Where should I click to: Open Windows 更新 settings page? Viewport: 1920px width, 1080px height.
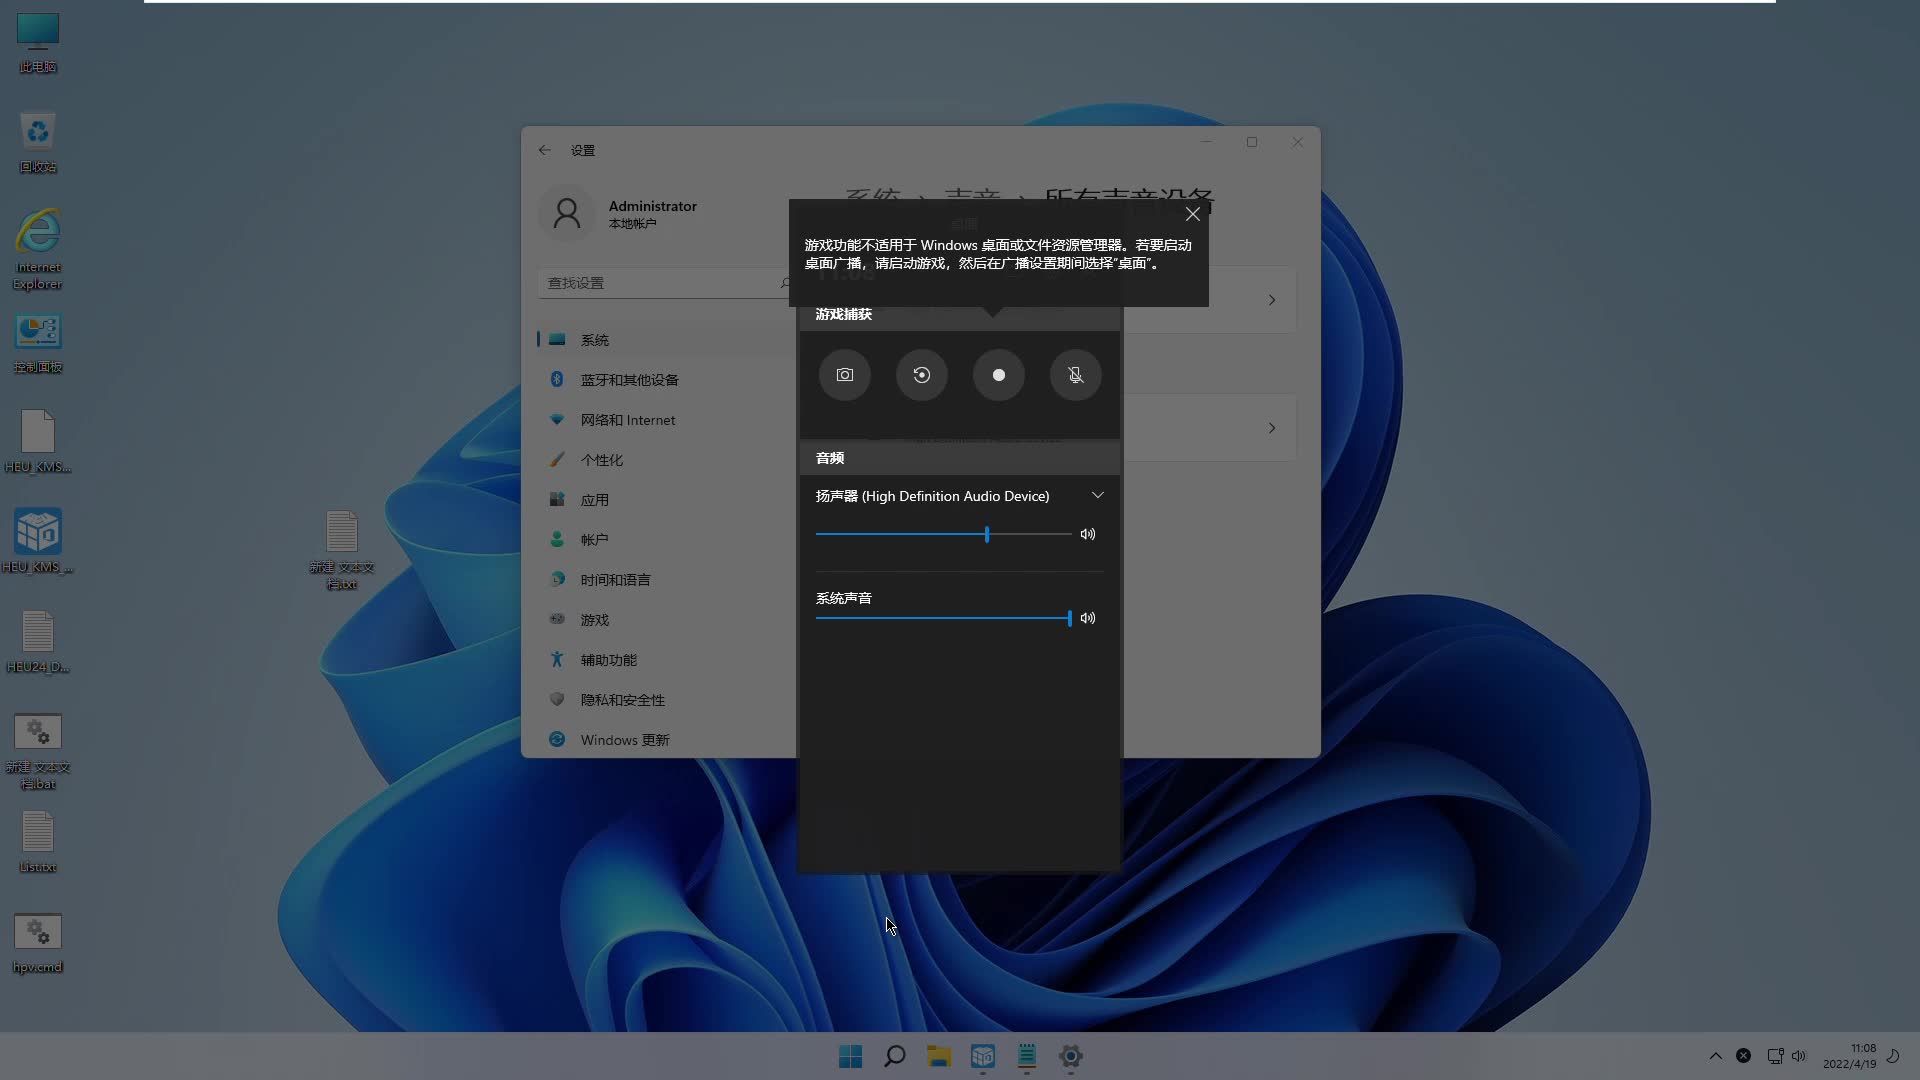point(624,740)
